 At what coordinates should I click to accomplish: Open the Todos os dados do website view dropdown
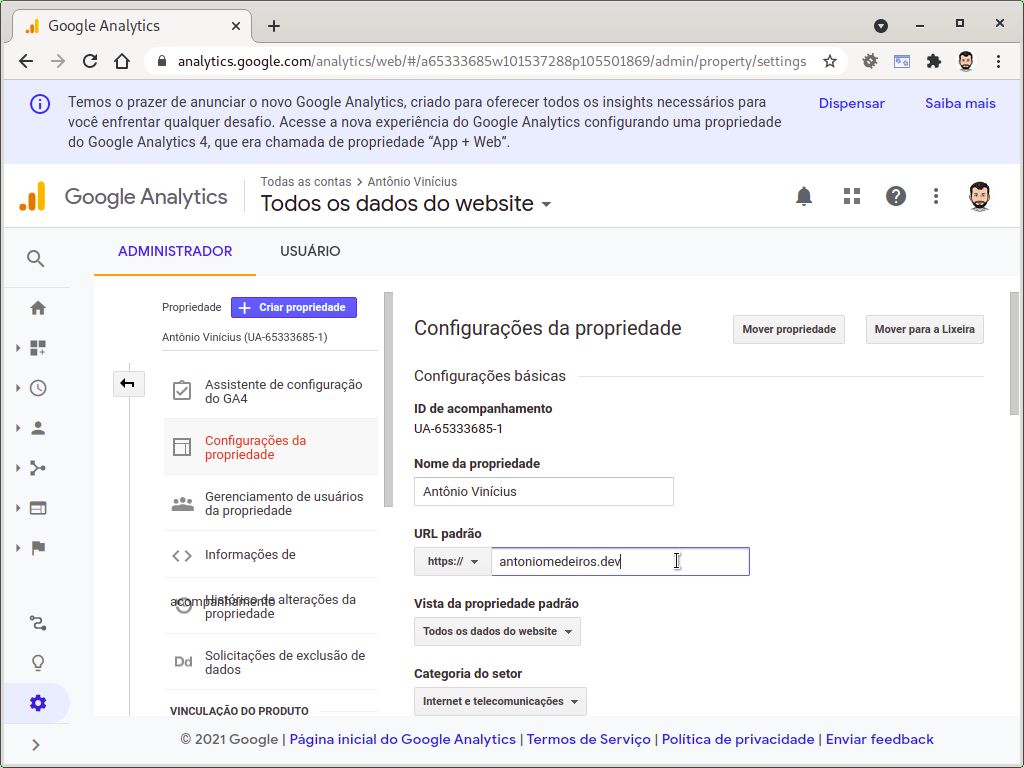497,632
